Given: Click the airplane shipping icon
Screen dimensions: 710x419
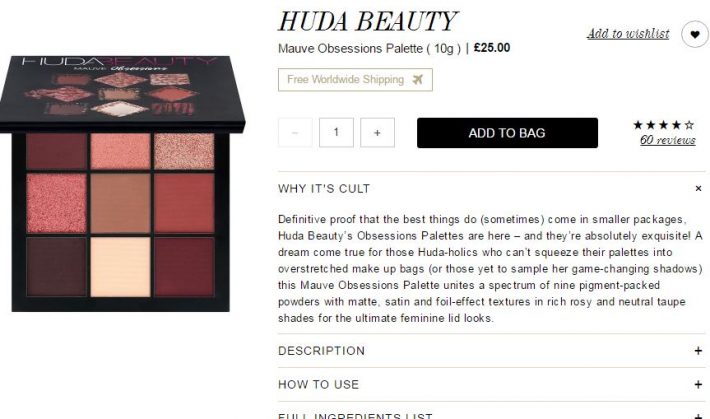Looking at the screenshot, I should tap(417, 80).
